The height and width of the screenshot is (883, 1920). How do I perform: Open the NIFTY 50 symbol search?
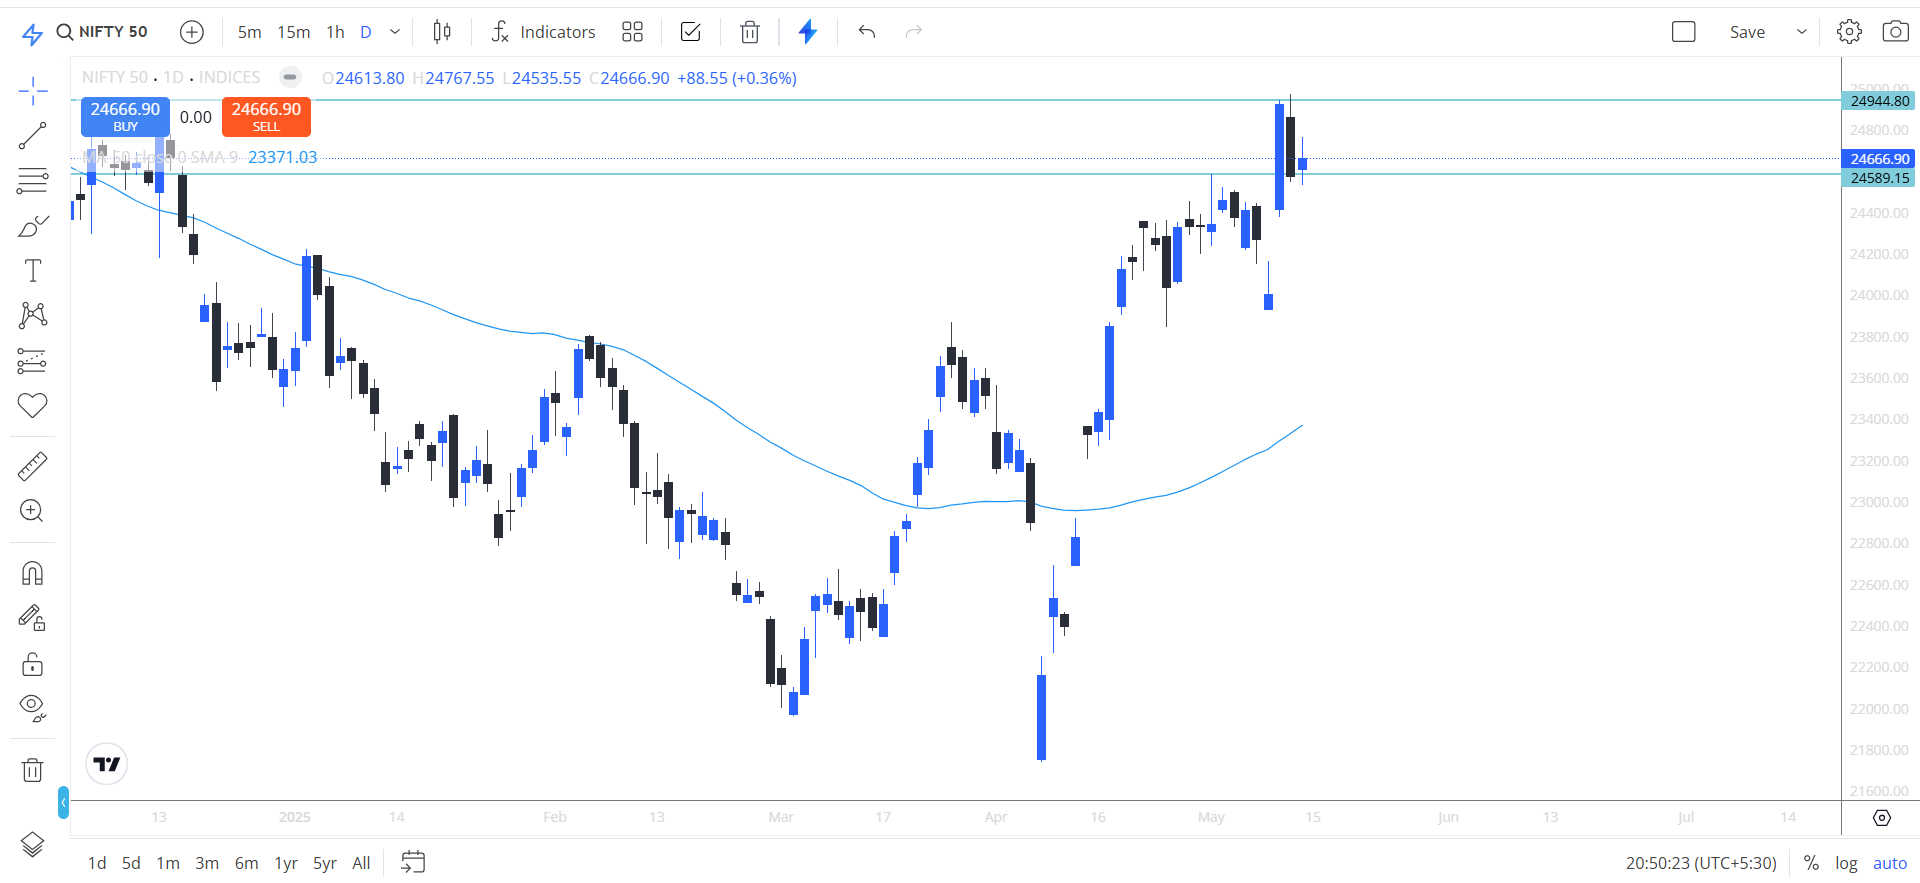pos(101,32)
